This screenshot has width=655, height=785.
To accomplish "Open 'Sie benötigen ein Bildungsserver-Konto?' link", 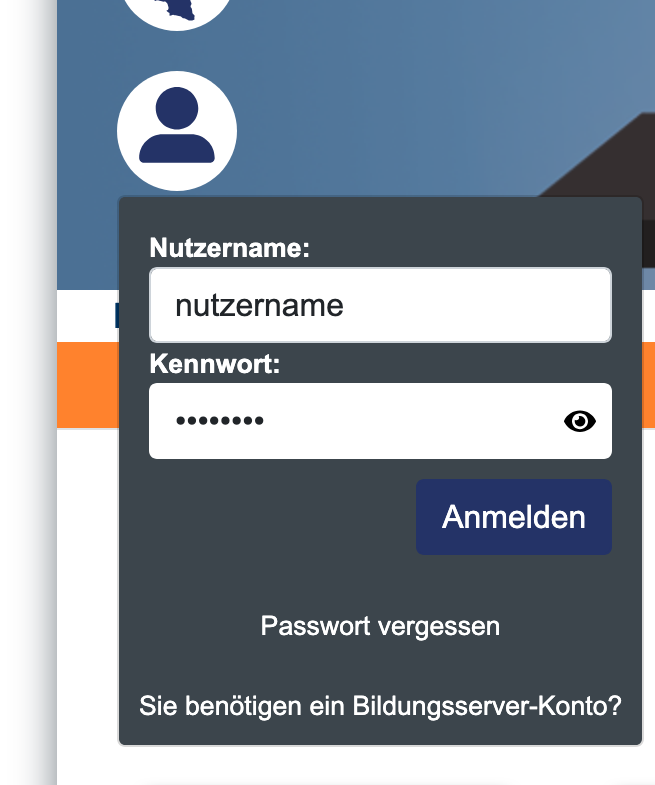I will click(380, 706).
